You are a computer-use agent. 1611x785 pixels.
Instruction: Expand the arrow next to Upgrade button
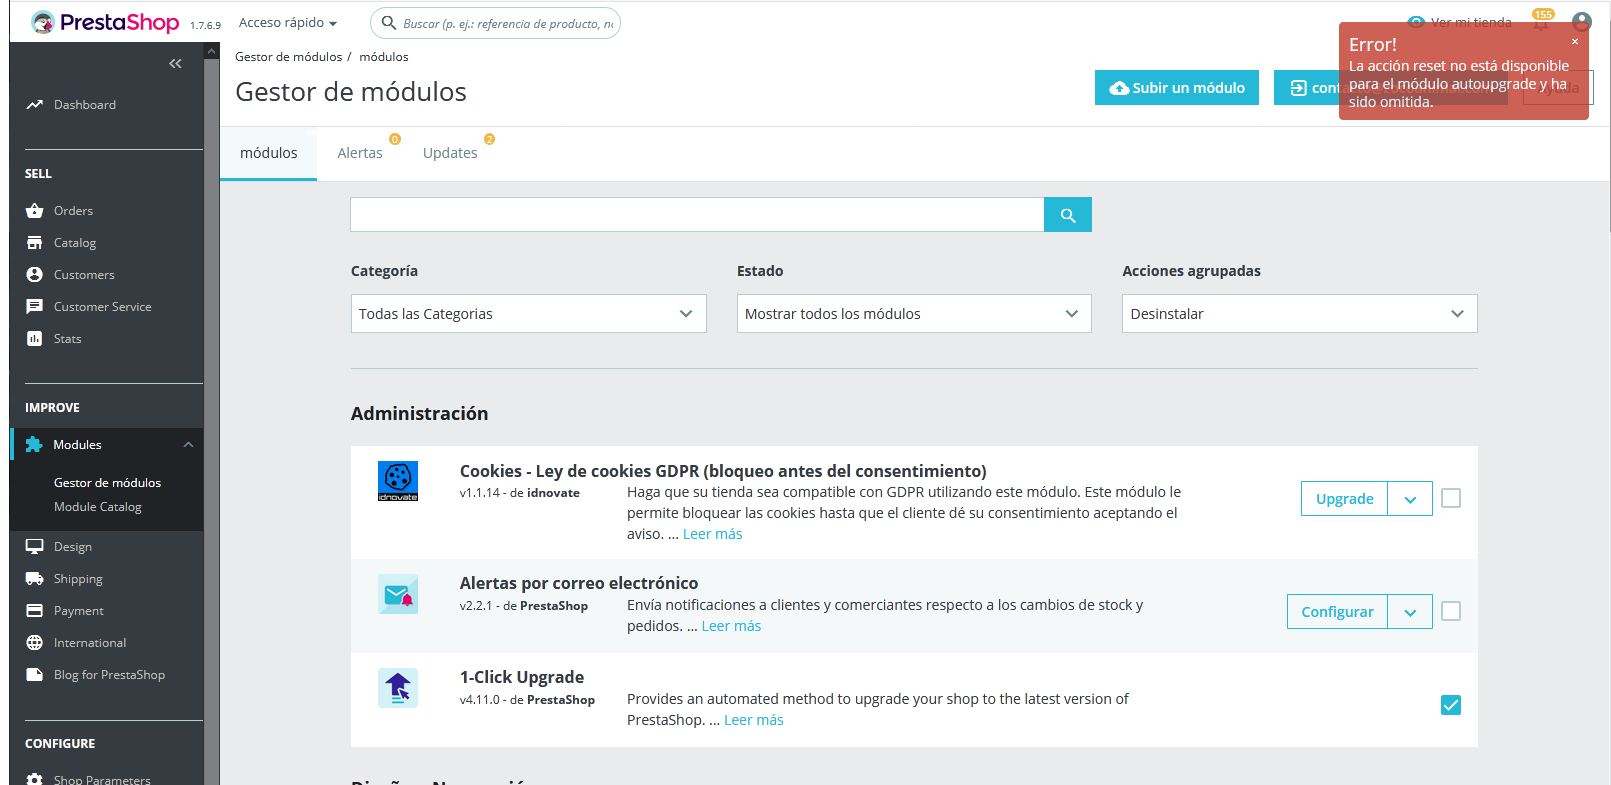pyautogui.click(x=1410, y=499)
